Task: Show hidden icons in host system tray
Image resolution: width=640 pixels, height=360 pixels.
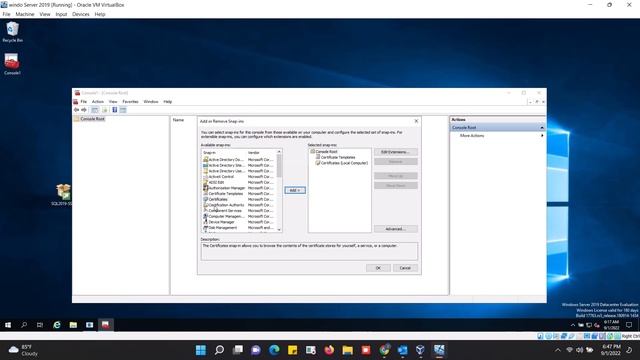Action: click(x=558, y=350)
